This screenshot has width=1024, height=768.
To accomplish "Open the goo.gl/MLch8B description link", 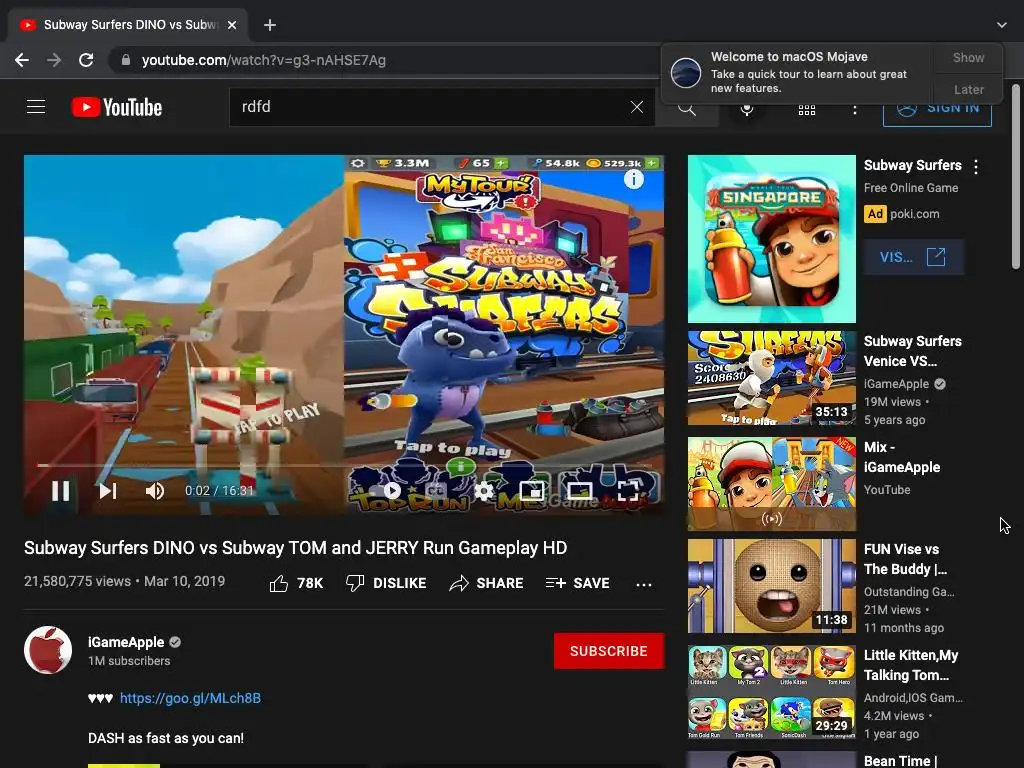I will coord(190,698).
